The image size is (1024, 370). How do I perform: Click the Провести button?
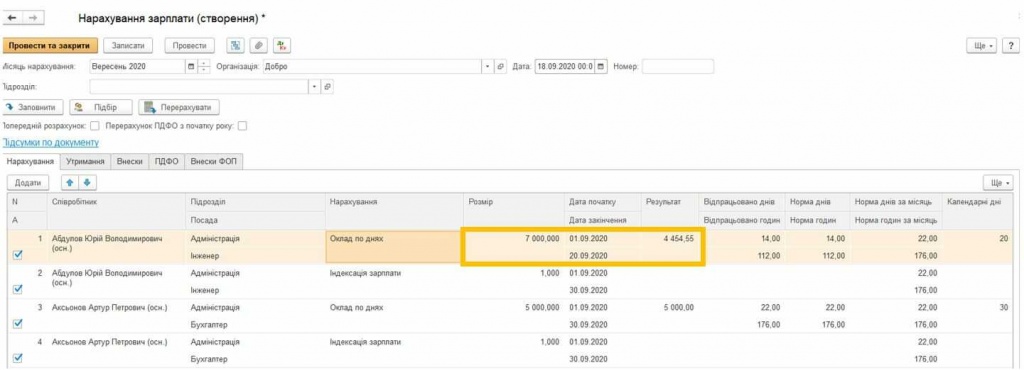tap(190, 46)
